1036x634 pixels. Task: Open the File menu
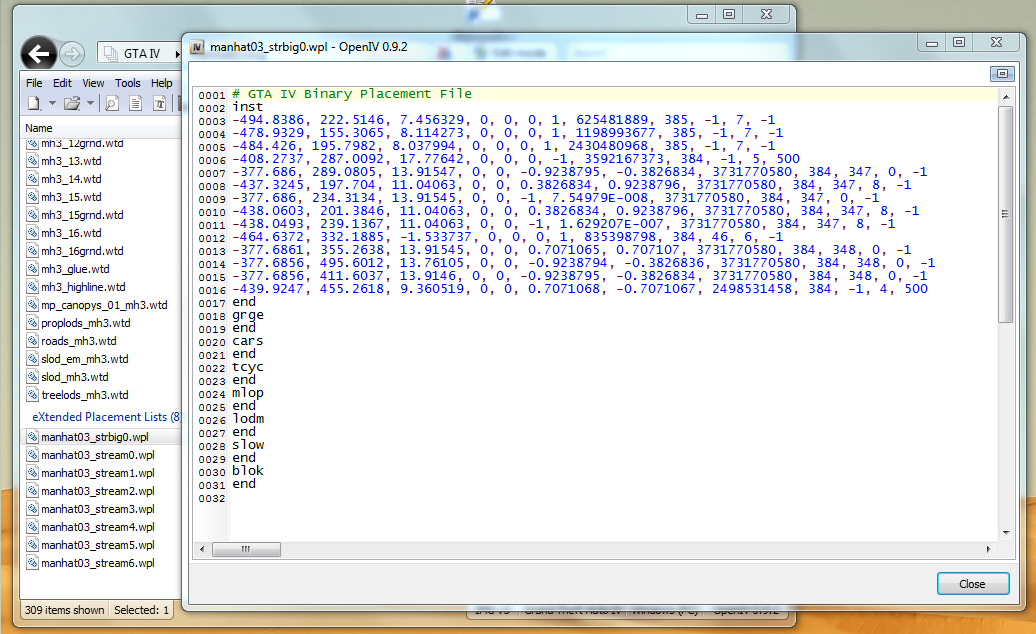(34, 83)
